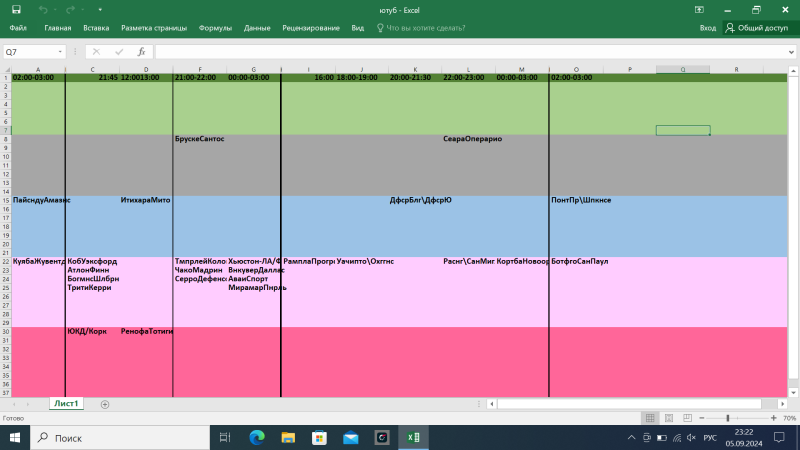The width and height of the screenshot is (800, 450).
Task: Open Task View on the taskbar
Action: [224, 438]
